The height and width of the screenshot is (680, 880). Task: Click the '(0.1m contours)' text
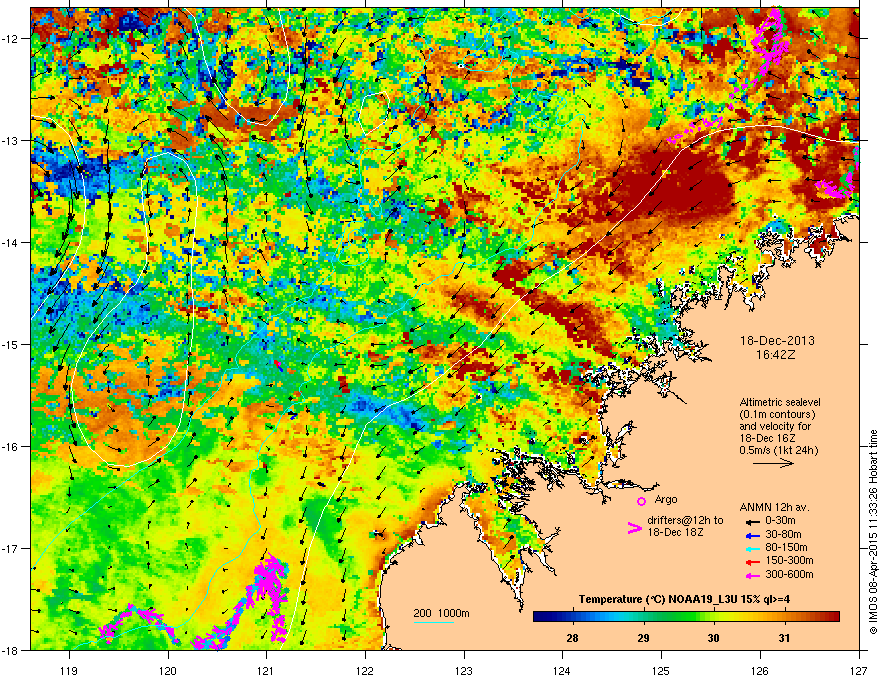[777, 414]
